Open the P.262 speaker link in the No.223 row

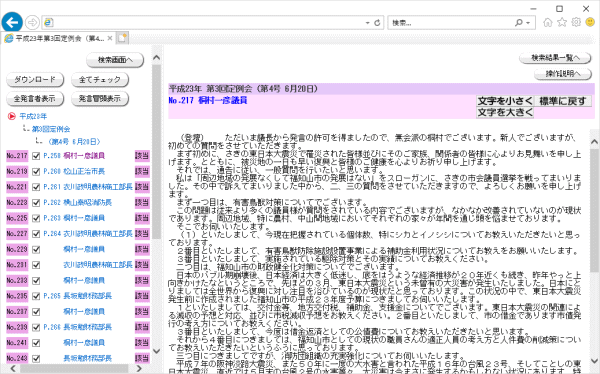pos(77,203)
